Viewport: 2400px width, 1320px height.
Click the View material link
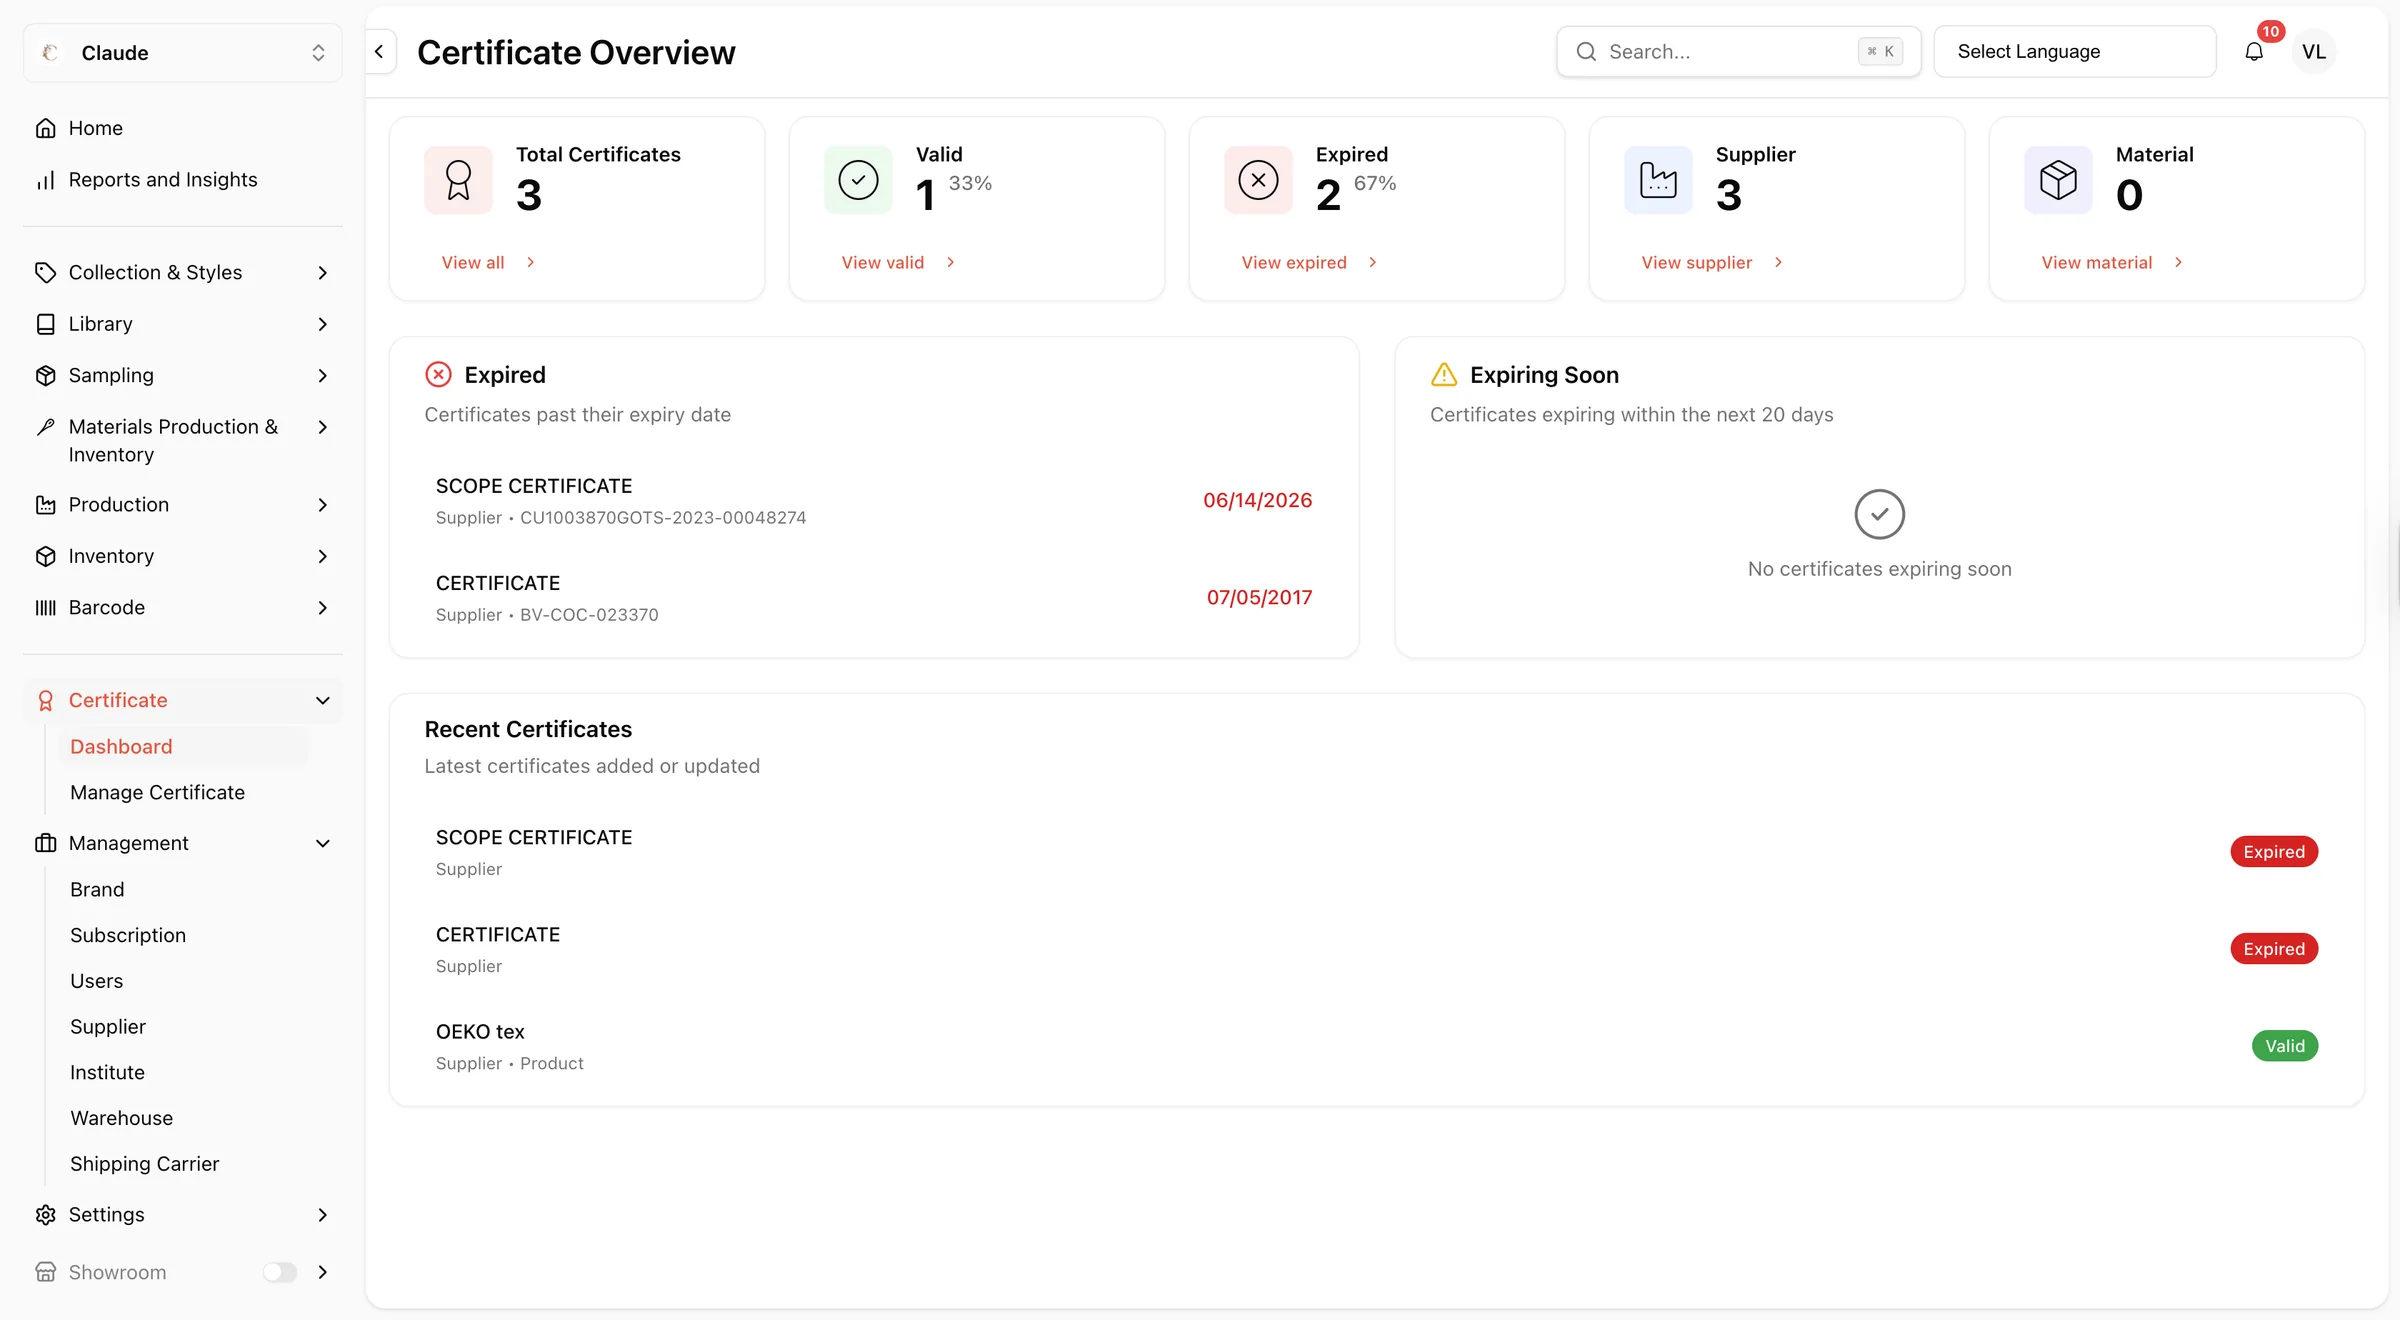[2112, 262]
